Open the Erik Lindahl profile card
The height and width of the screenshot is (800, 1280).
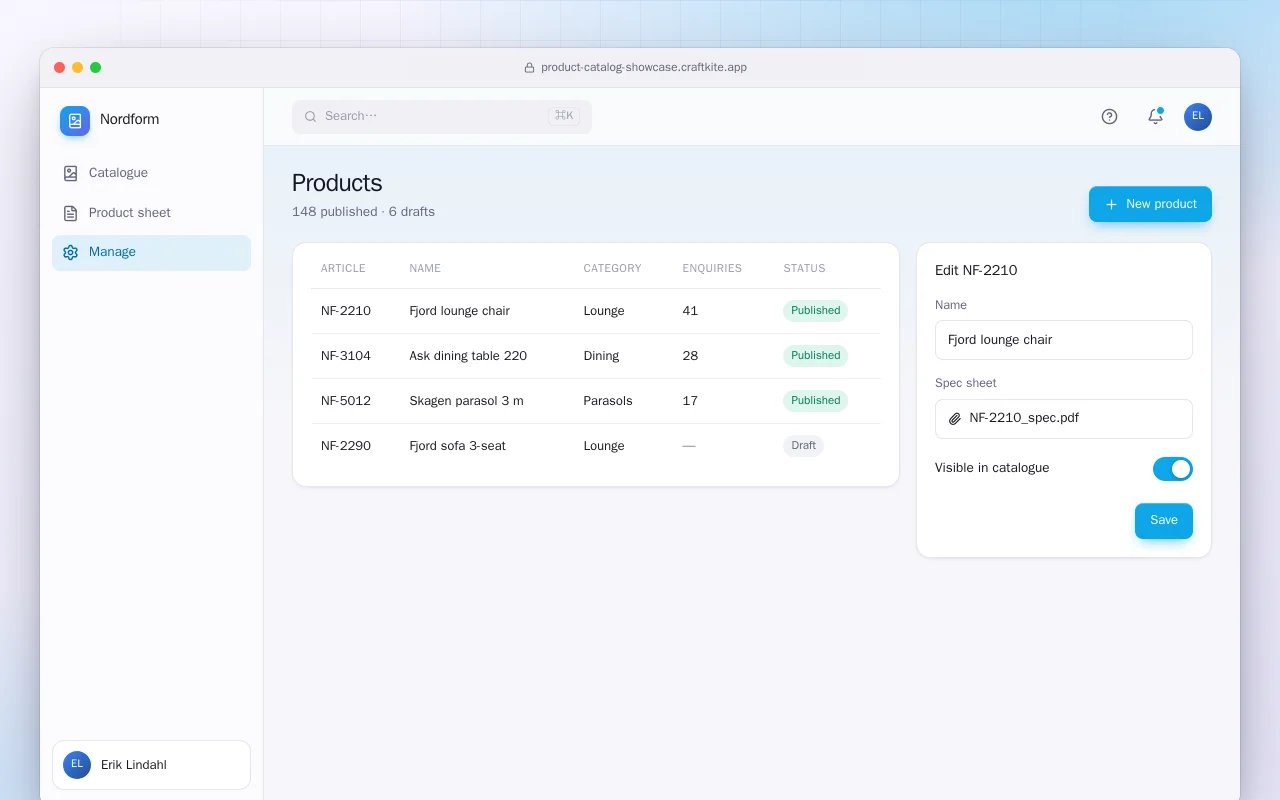[152, 765]
